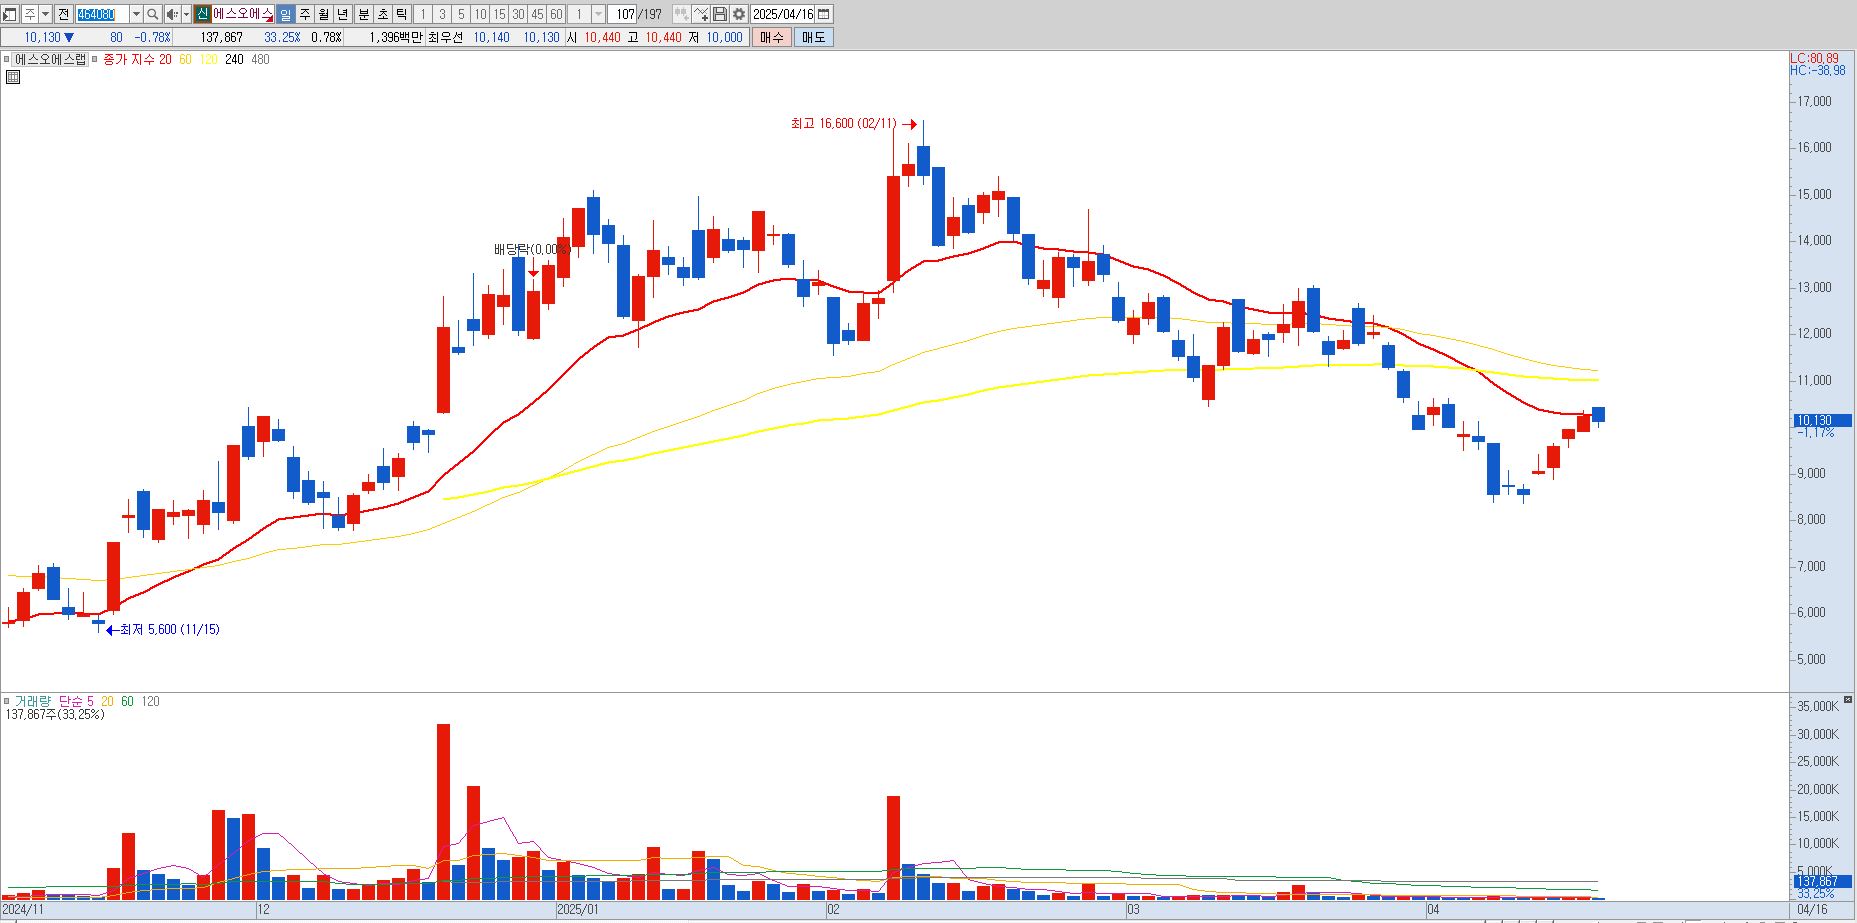Open the 주 type dropdown arrow

[45, 14]
